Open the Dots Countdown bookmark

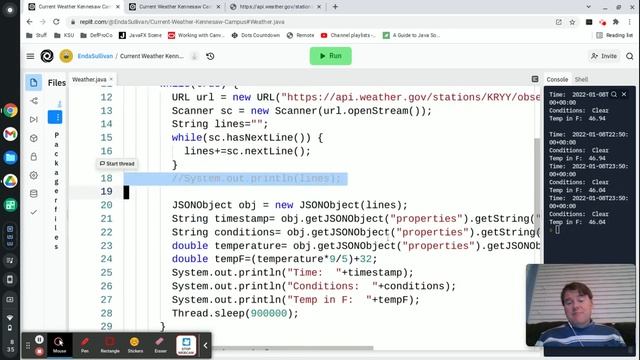tap(256, 36)
